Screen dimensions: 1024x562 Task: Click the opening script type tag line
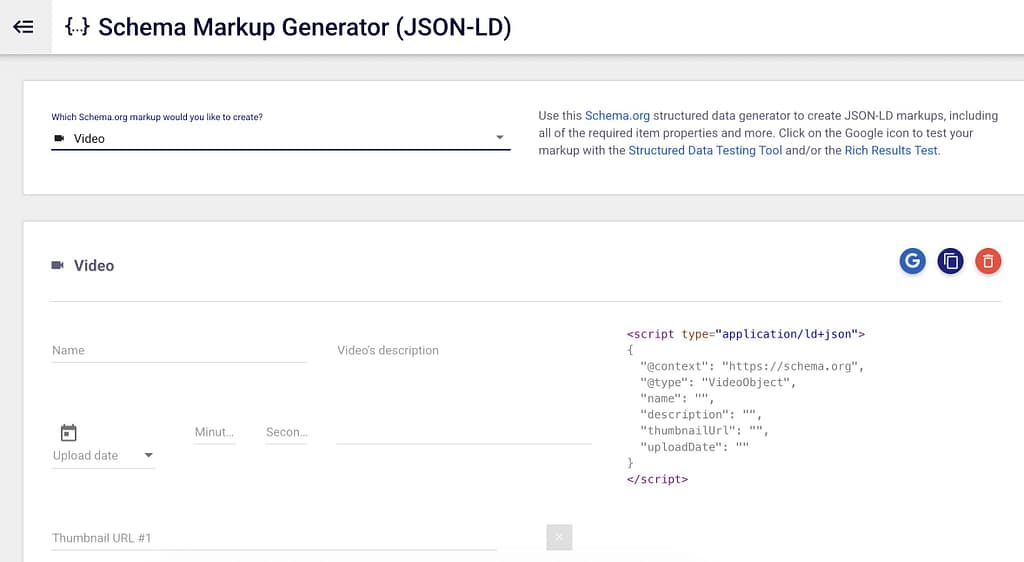[745, 334]
